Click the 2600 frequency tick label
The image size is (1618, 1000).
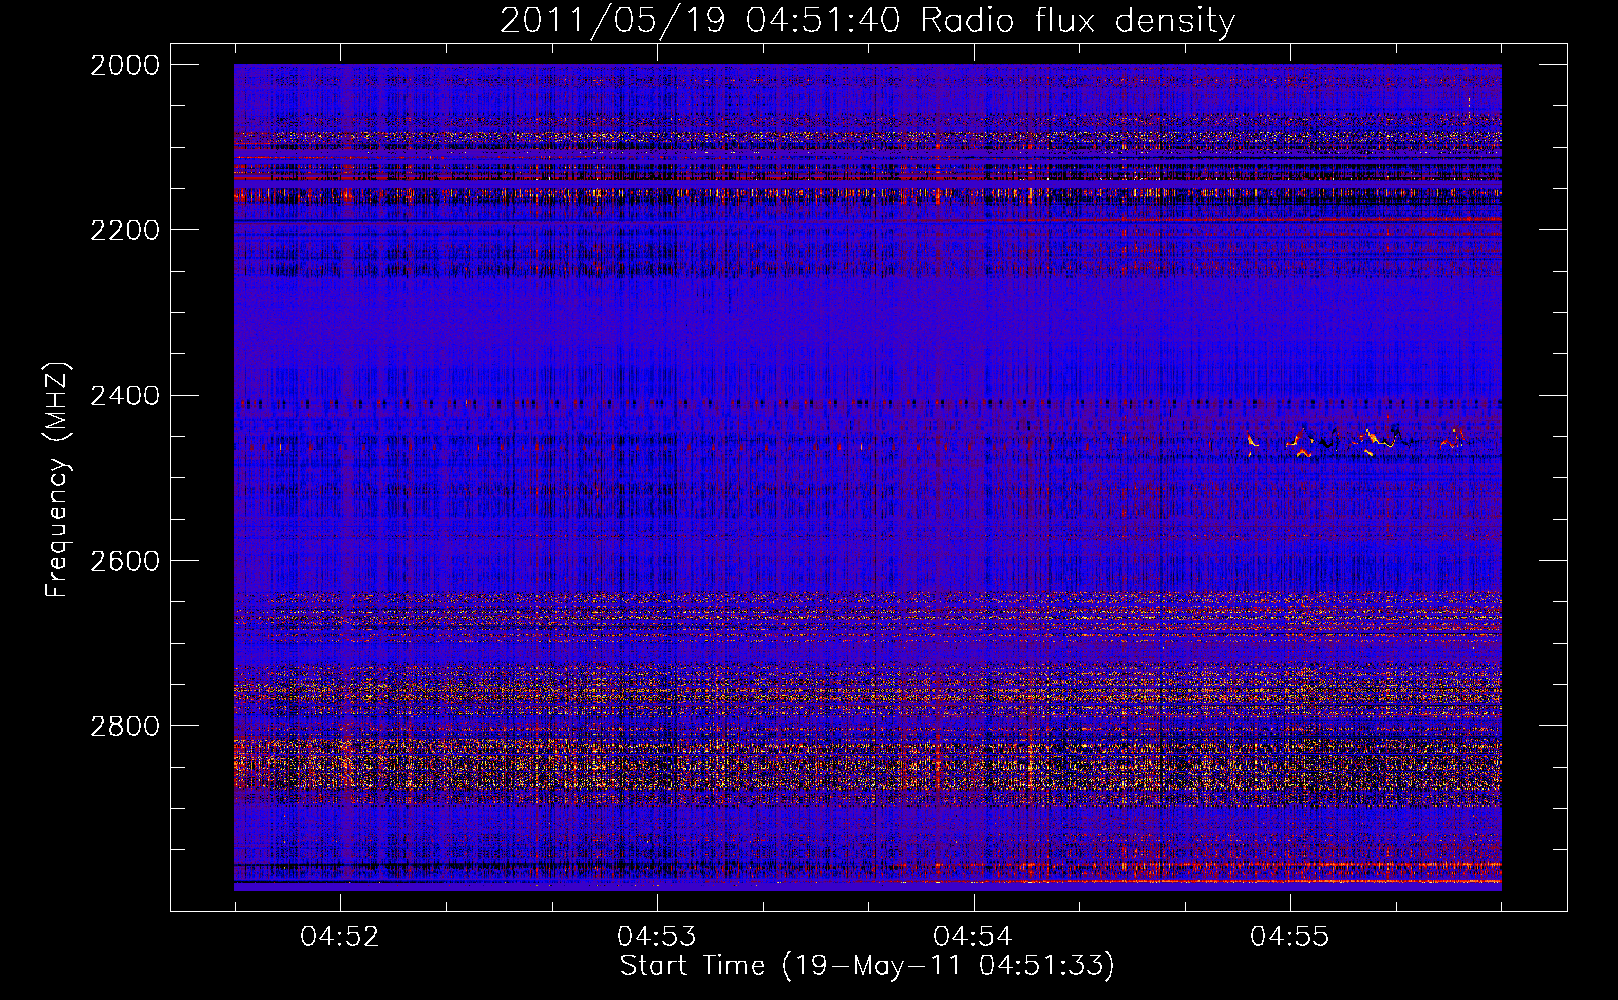125,561
